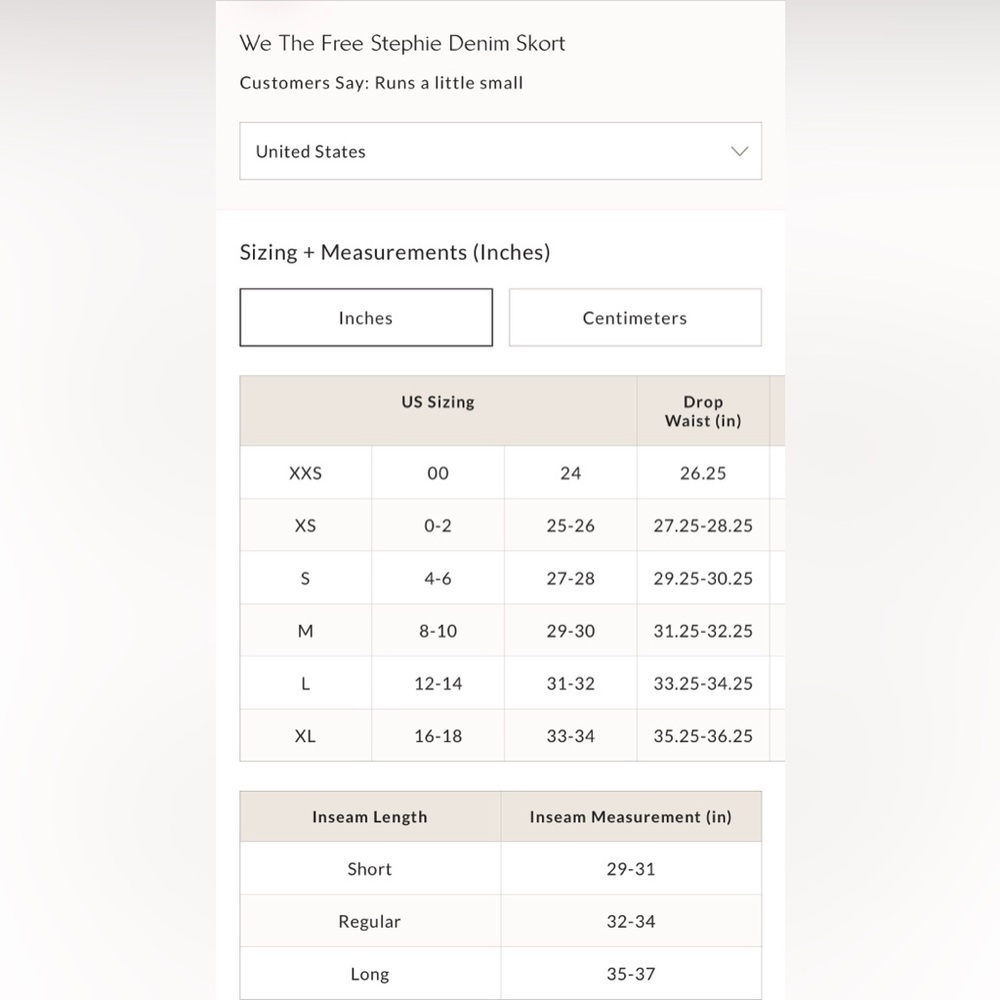
Task: Select the Short inseam row
Action: pos(501,869)
